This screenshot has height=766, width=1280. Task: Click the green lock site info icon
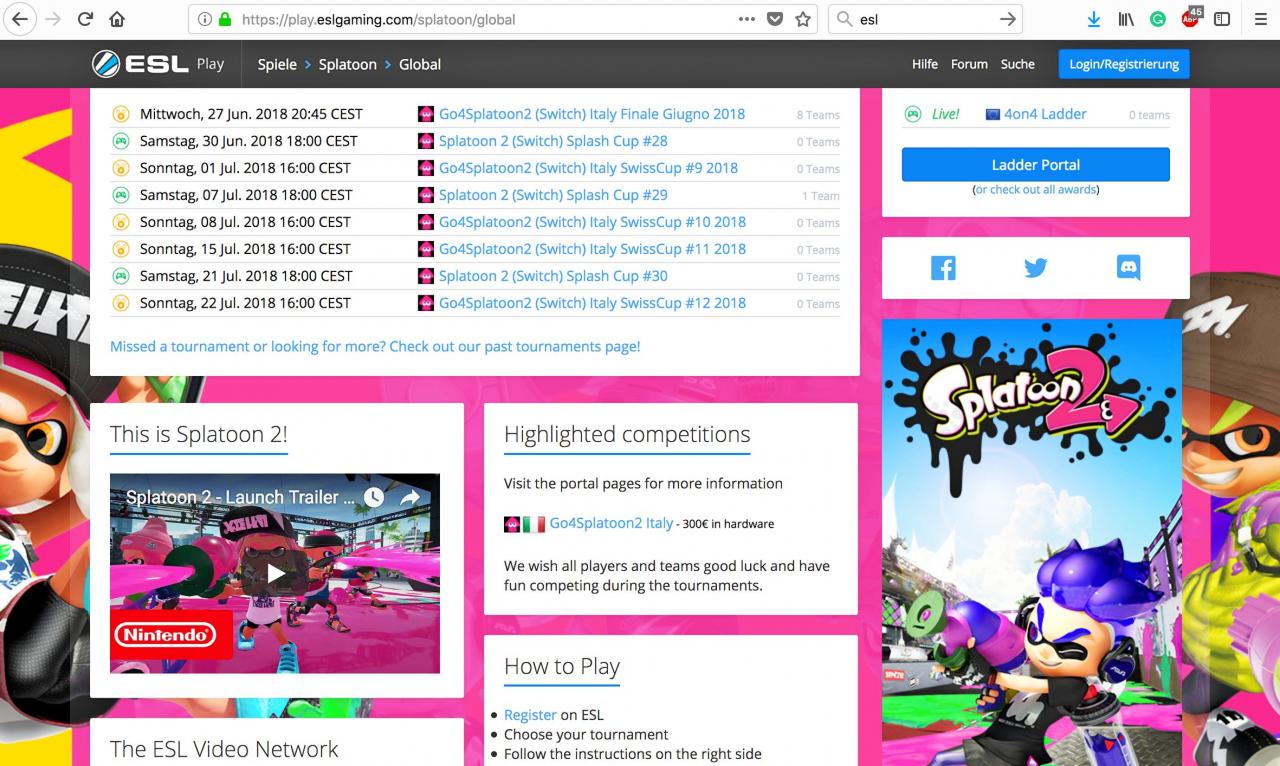click(225, 19)
